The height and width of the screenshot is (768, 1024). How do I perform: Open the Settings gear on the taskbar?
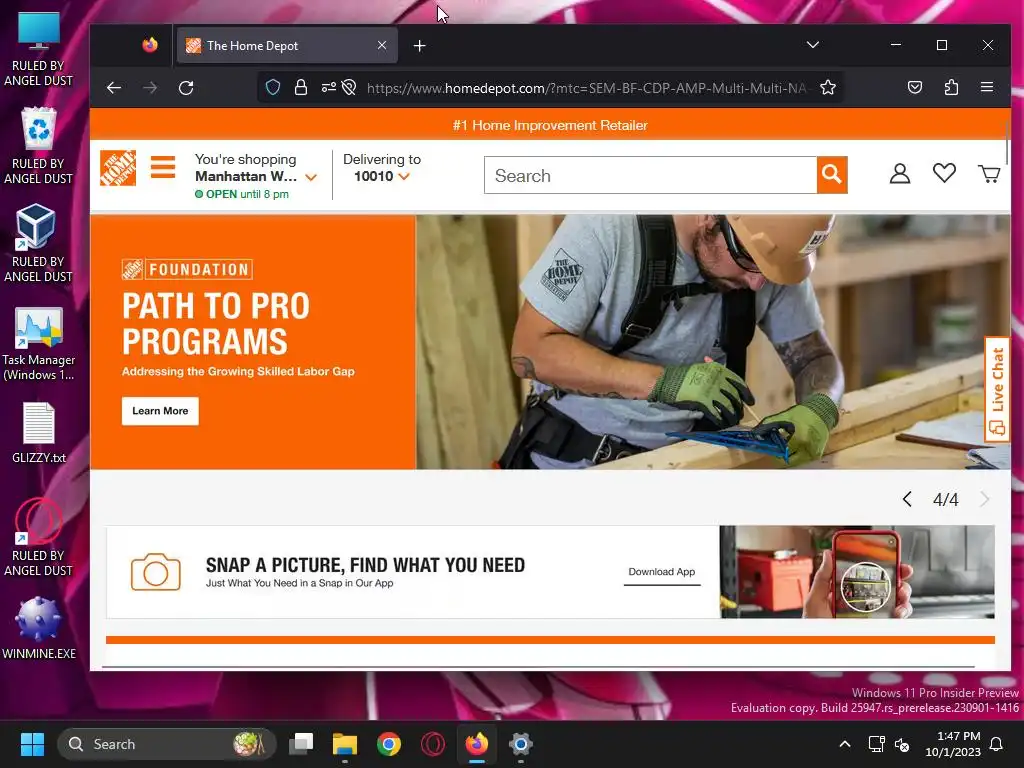tap(520, 744)
